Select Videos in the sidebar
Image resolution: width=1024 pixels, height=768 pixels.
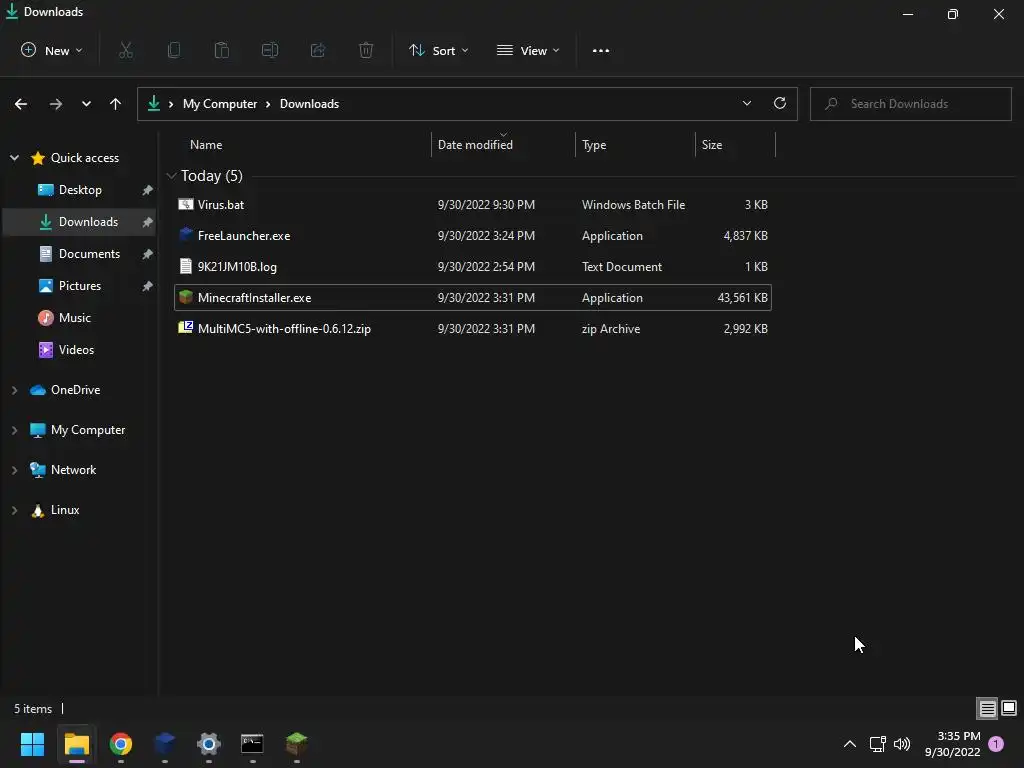click(80, 350)
